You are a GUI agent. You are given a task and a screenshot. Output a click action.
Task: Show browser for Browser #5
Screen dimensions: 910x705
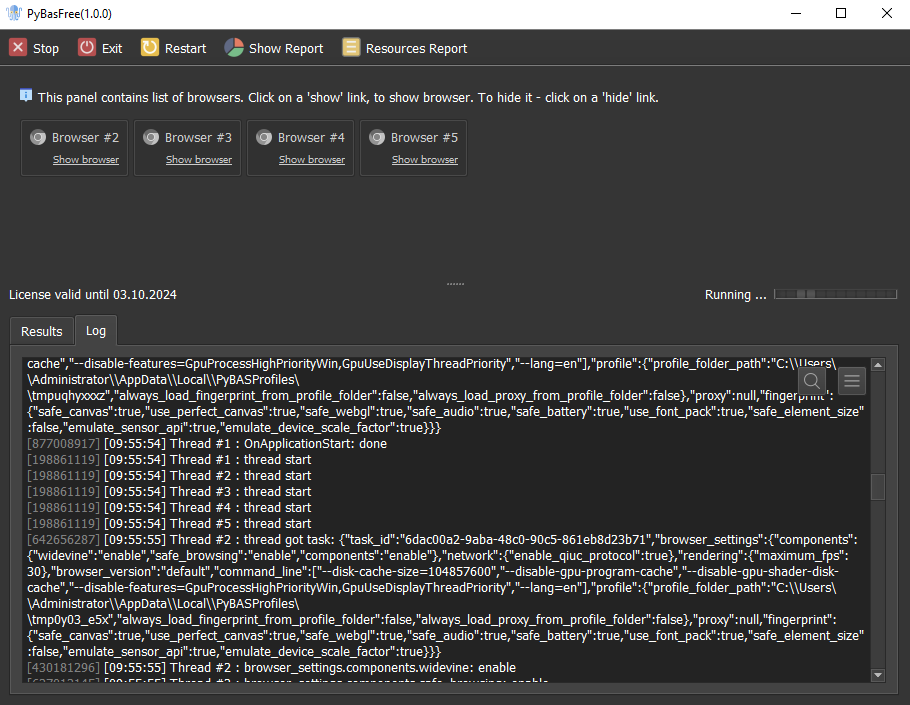tap(425, 160)
